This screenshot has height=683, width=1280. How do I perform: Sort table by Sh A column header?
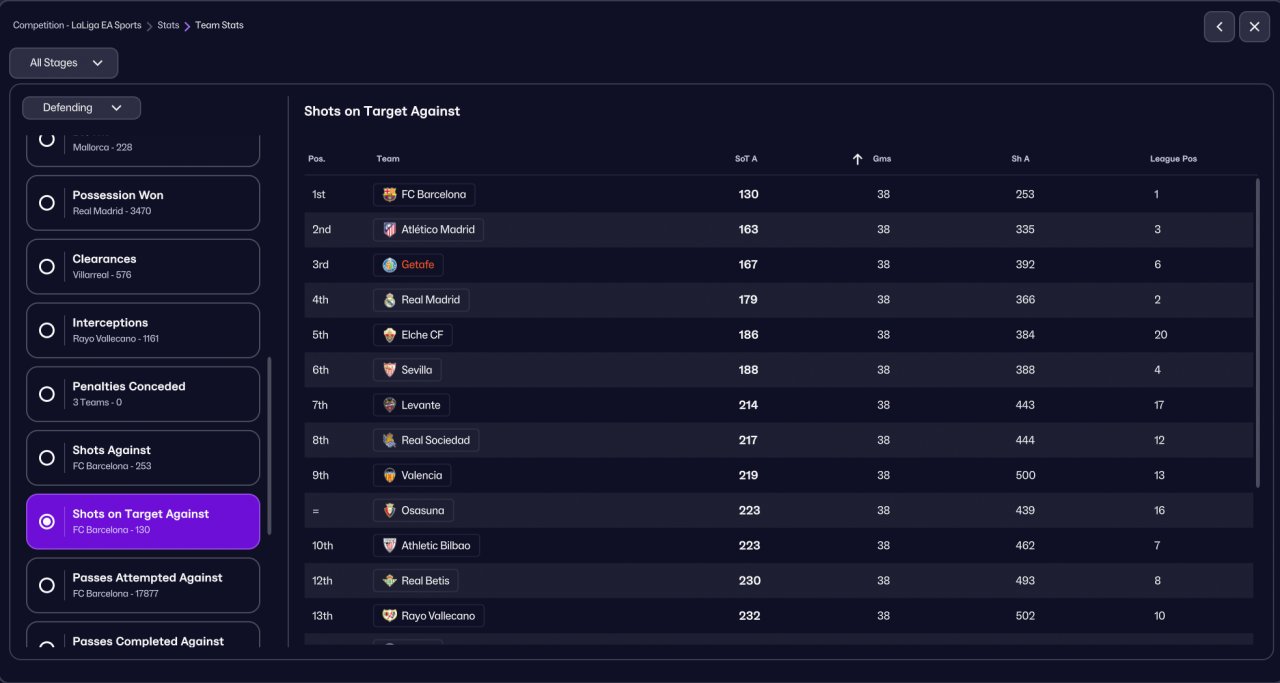[1020, 159]
